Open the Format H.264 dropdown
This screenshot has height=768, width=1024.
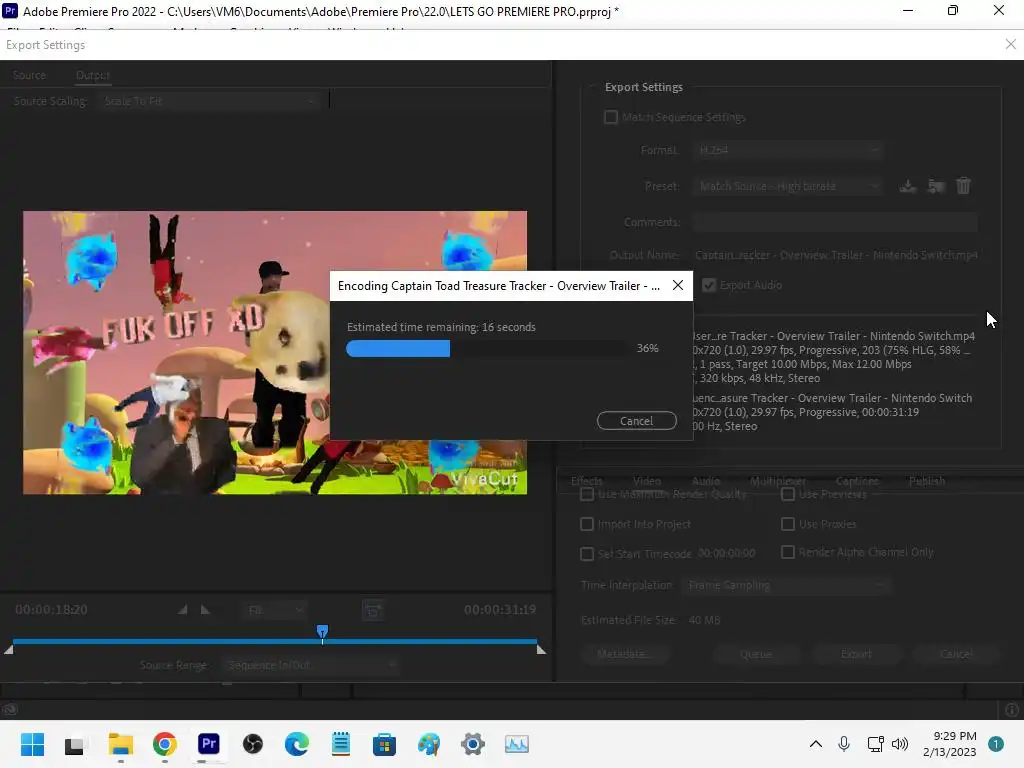[788, 150]
